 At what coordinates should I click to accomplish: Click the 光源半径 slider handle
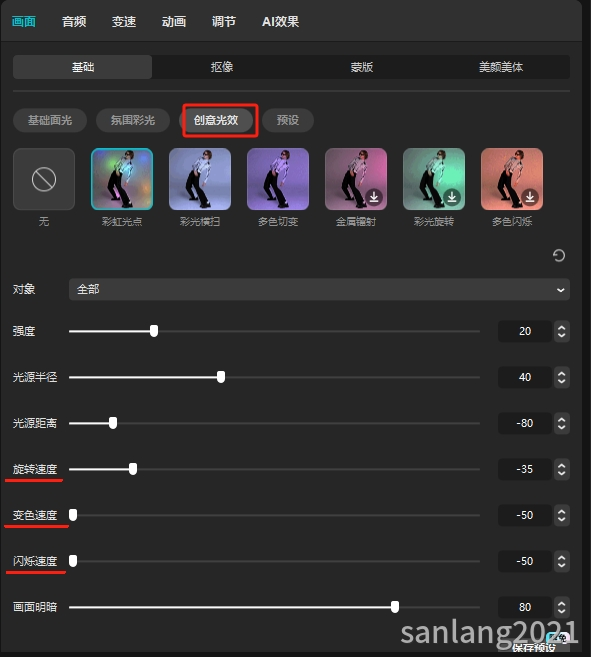click(221, 377)
